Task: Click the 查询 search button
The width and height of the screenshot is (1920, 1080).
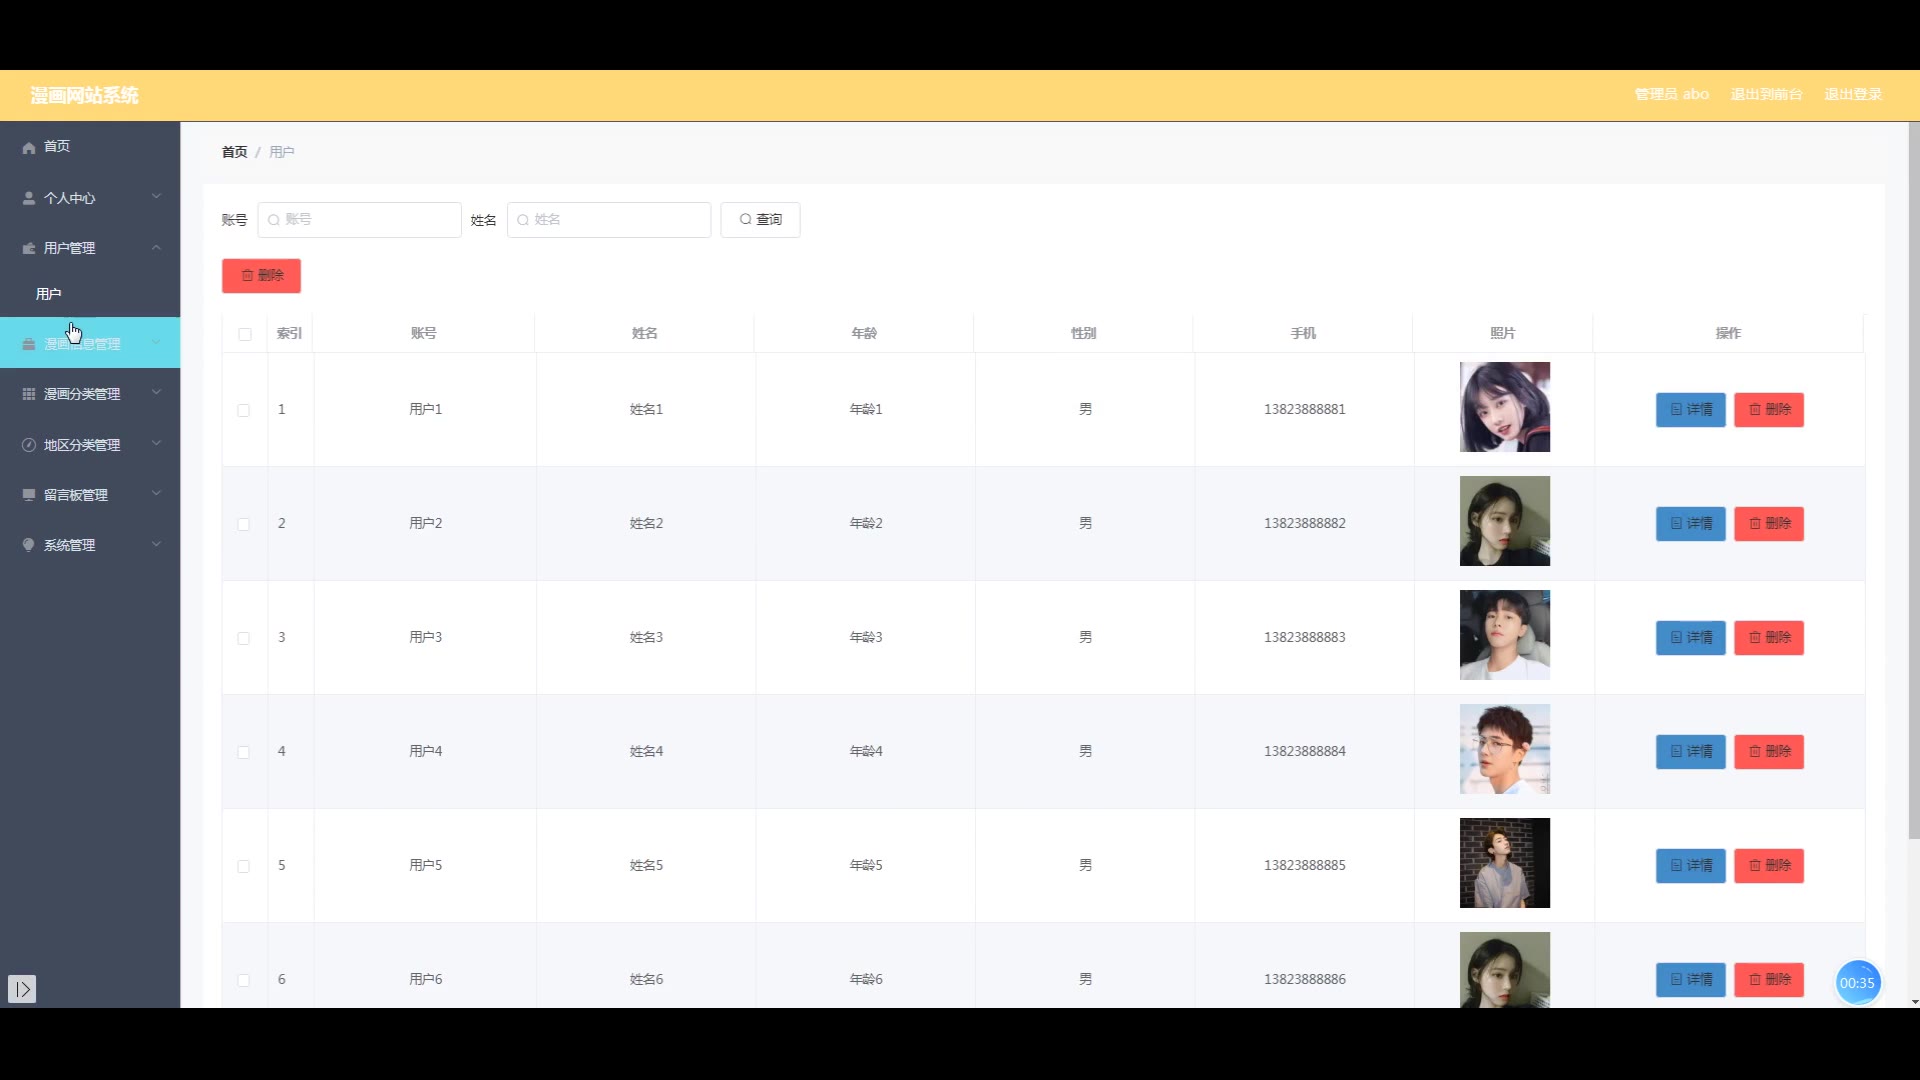Action: tap(760, 220)
